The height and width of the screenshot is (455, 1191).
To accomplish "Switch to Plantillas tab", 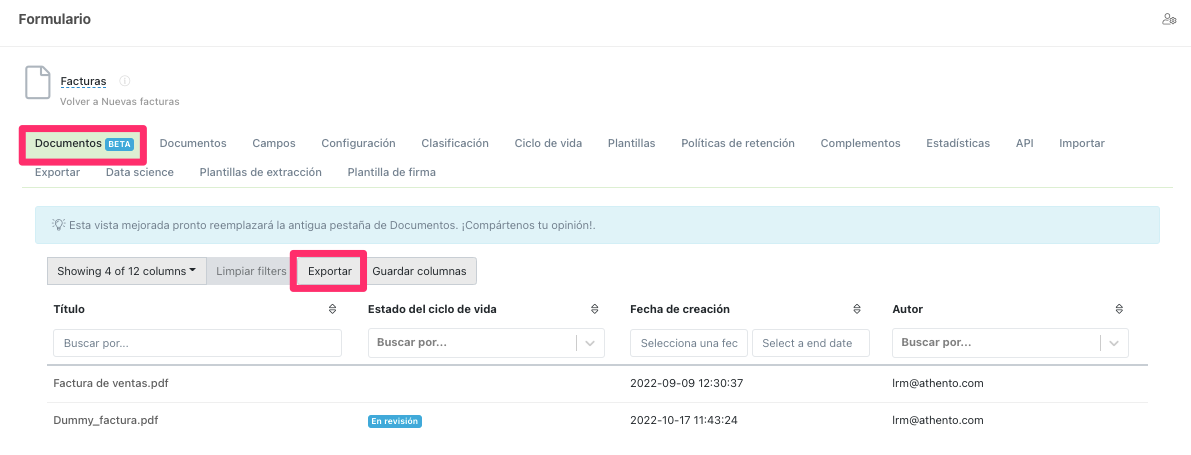I will (631, 143).
